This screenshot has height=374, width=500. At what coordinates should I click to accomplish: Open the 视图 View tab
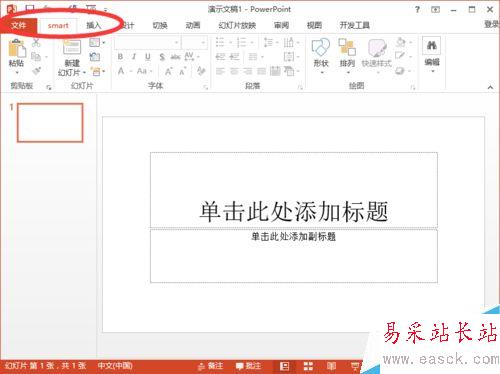(314, 25)
